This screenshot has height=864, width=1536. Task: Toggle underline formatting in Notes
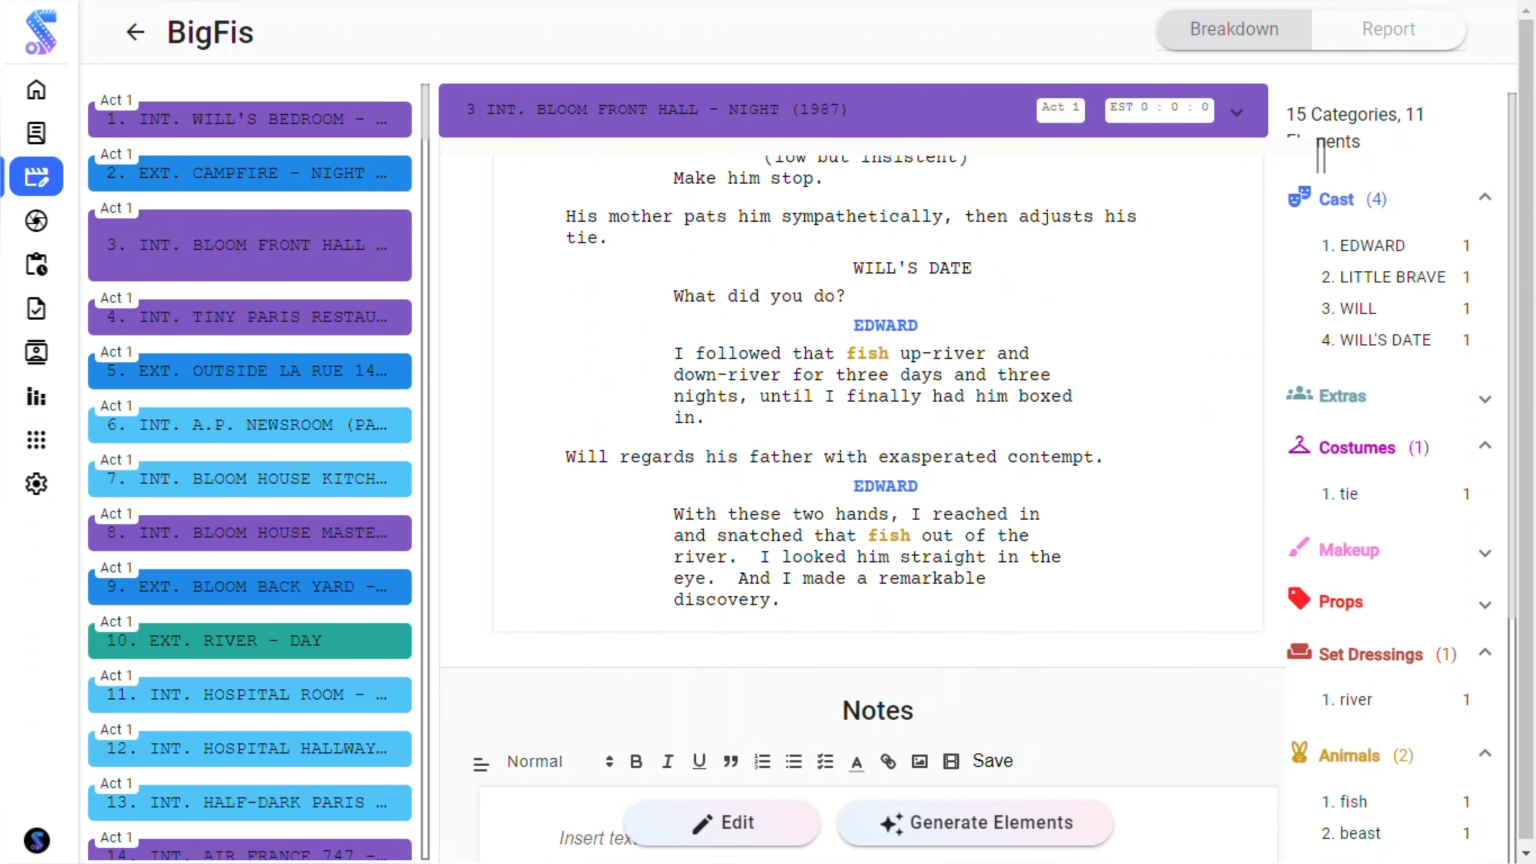pos(699,761)
